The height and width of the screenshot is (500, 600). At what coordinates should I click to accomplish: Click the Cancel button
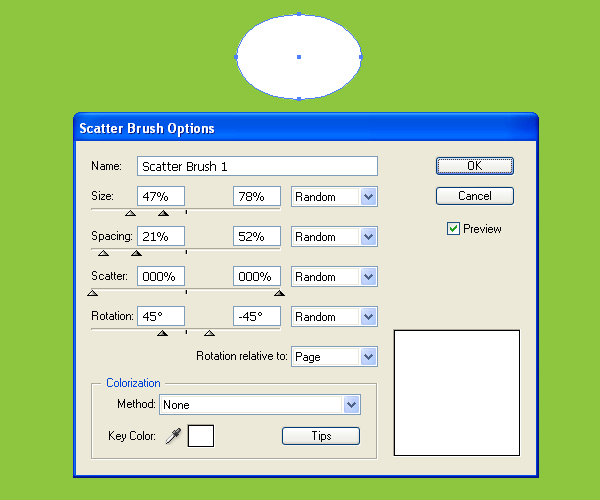click(474, 196)
